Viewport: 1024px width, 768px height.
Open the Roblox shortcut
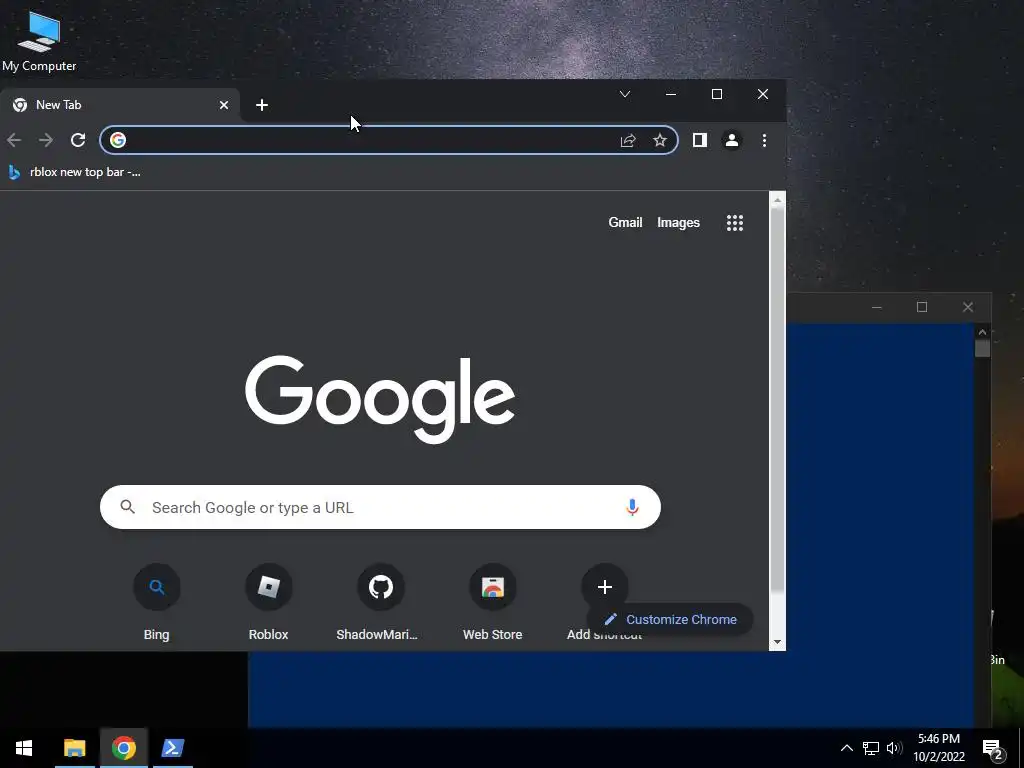268,602
